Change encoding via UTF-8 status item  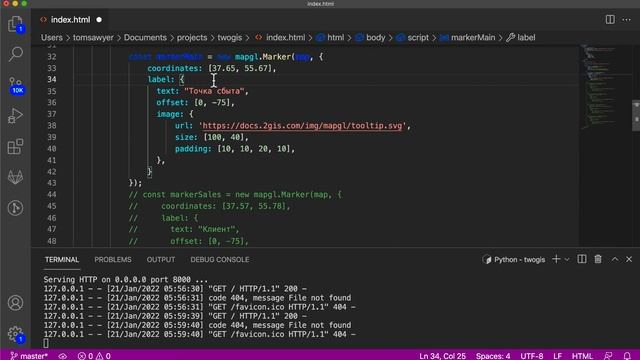(x=531, y=356)
